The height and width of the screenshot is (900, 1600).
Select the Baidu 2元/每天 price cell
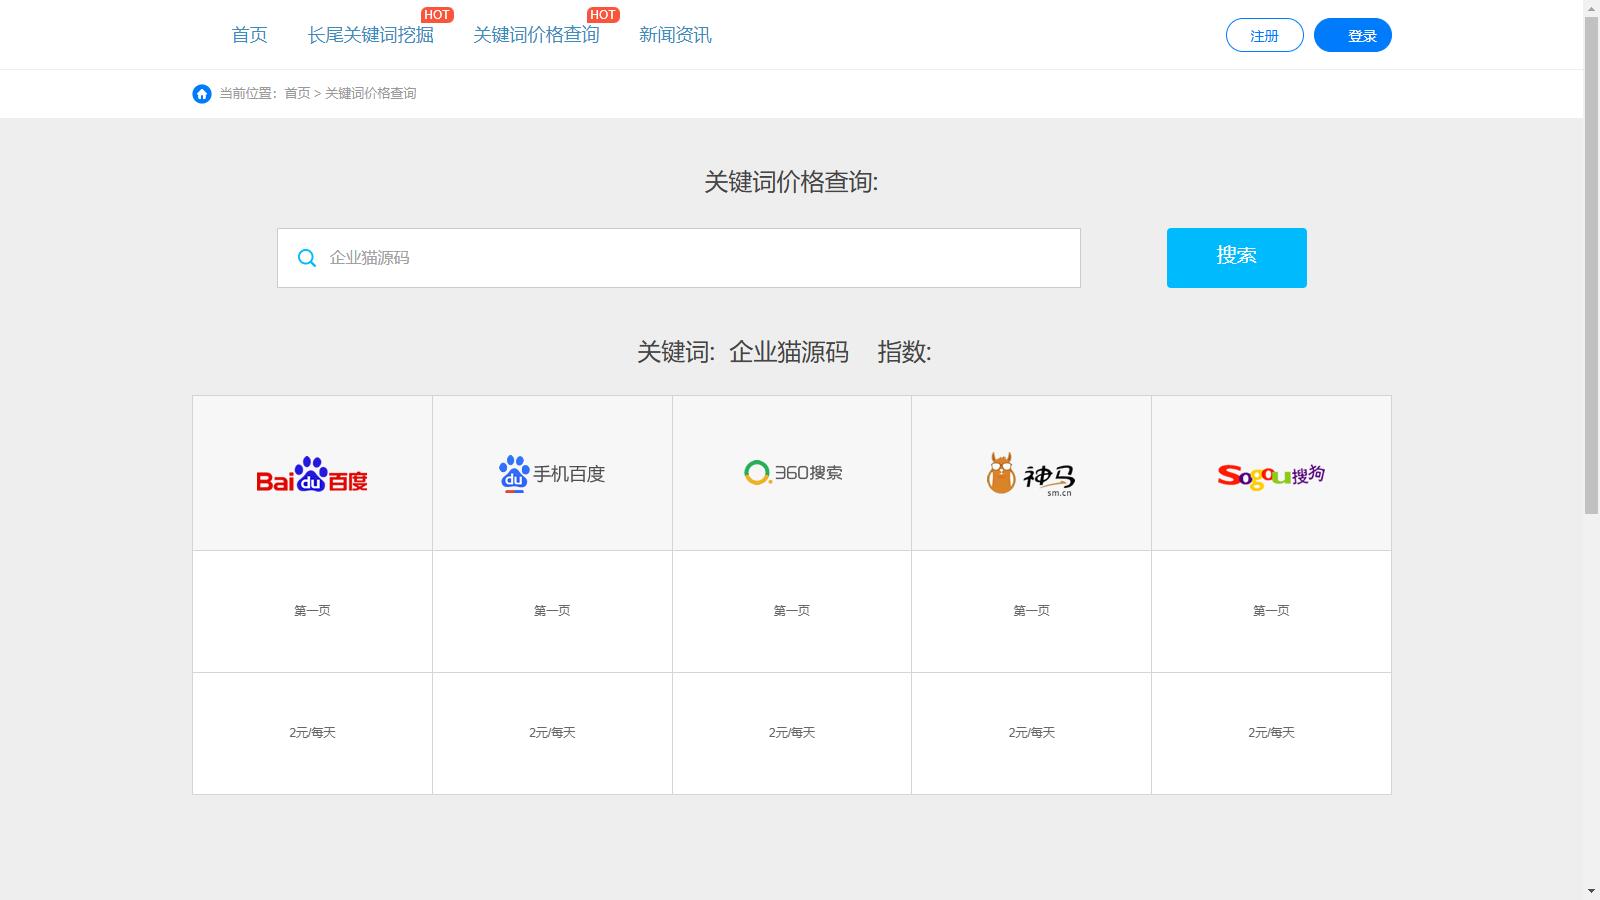[312, 733]
